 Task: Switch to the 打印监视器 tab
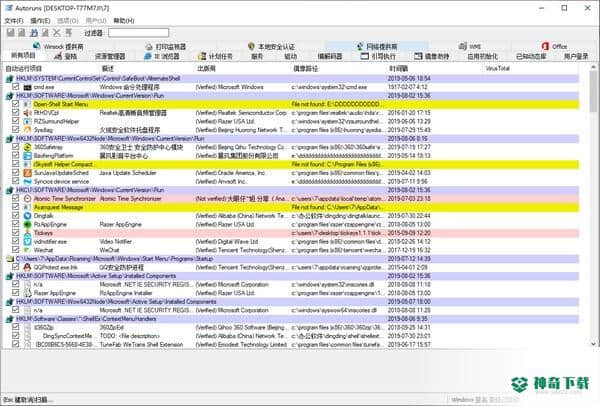pos(166,47)
